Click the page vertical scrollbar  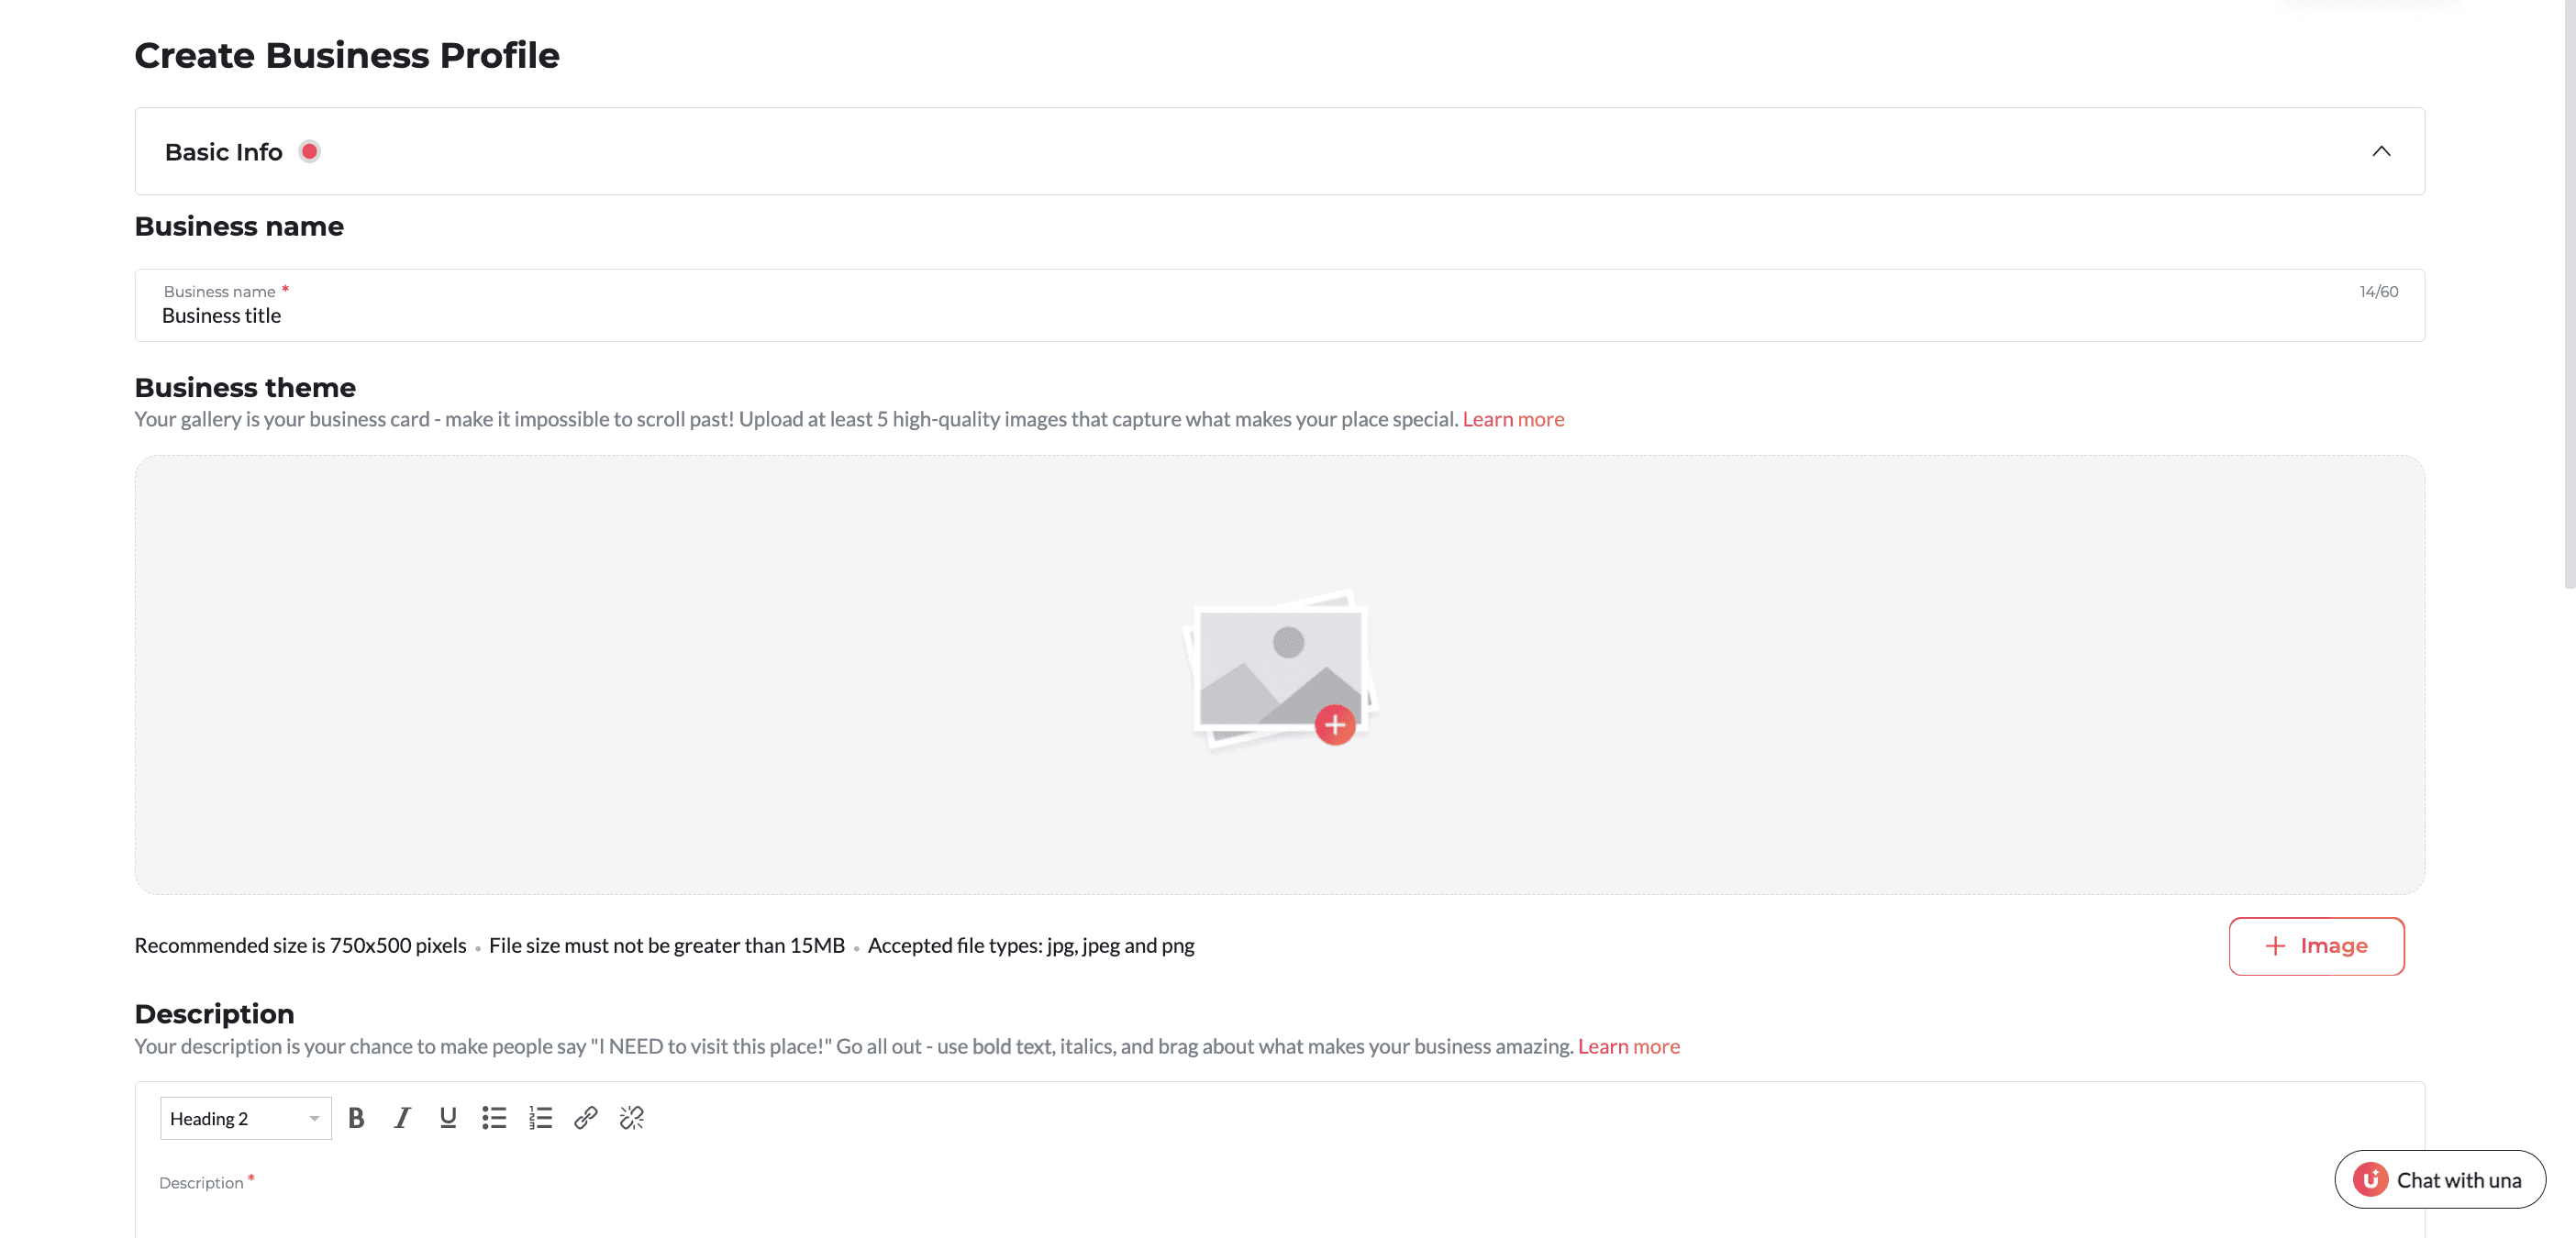click(2569, 300)
